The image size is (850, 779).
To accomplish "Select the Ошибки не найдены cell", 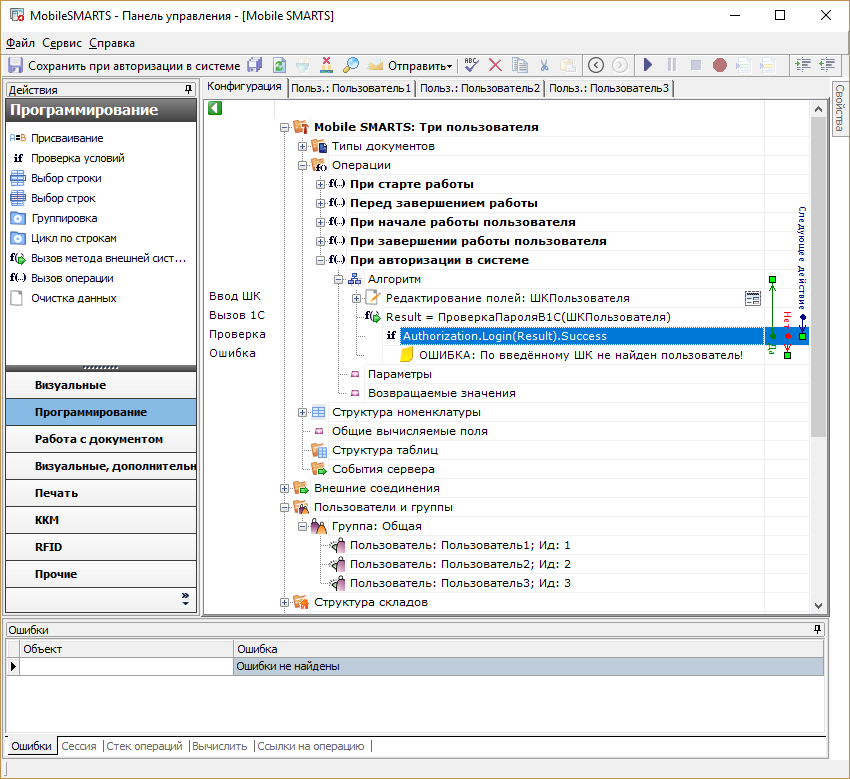I will coord(529,666).
